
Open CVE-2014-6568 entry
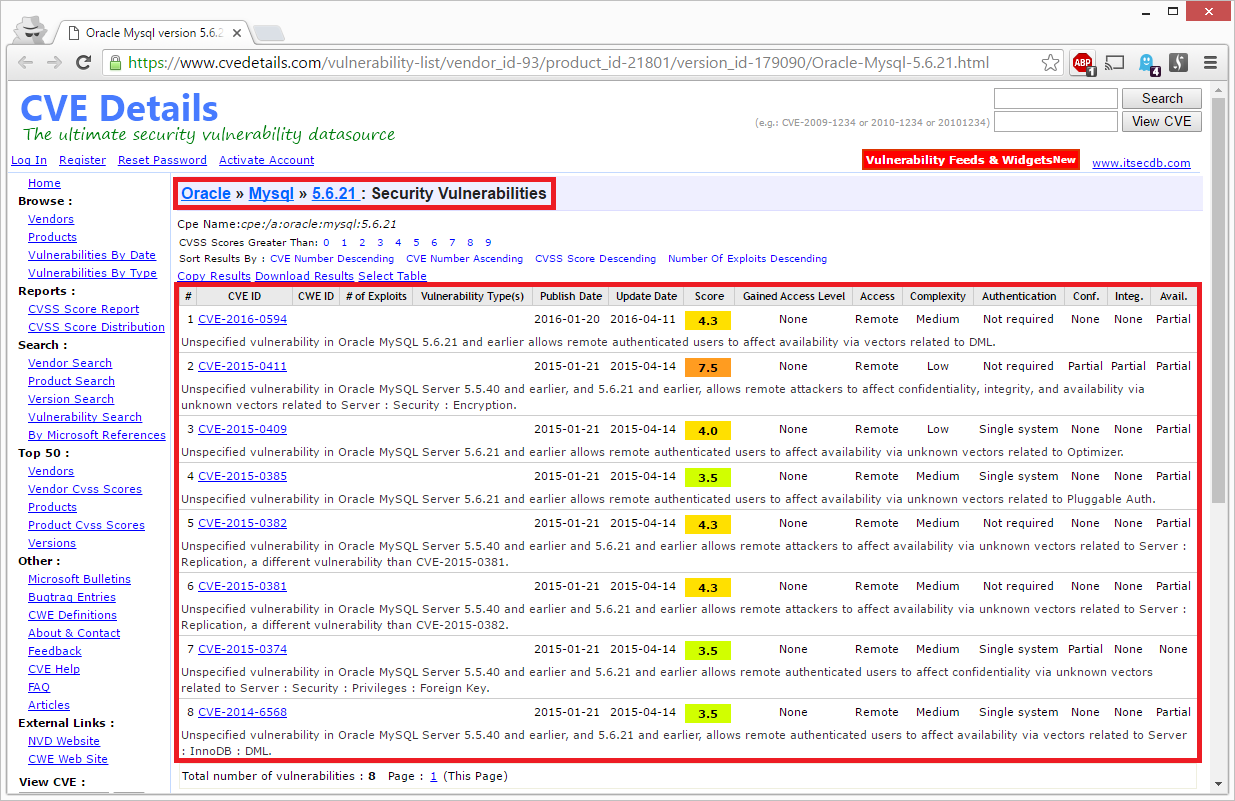(242, 712)
